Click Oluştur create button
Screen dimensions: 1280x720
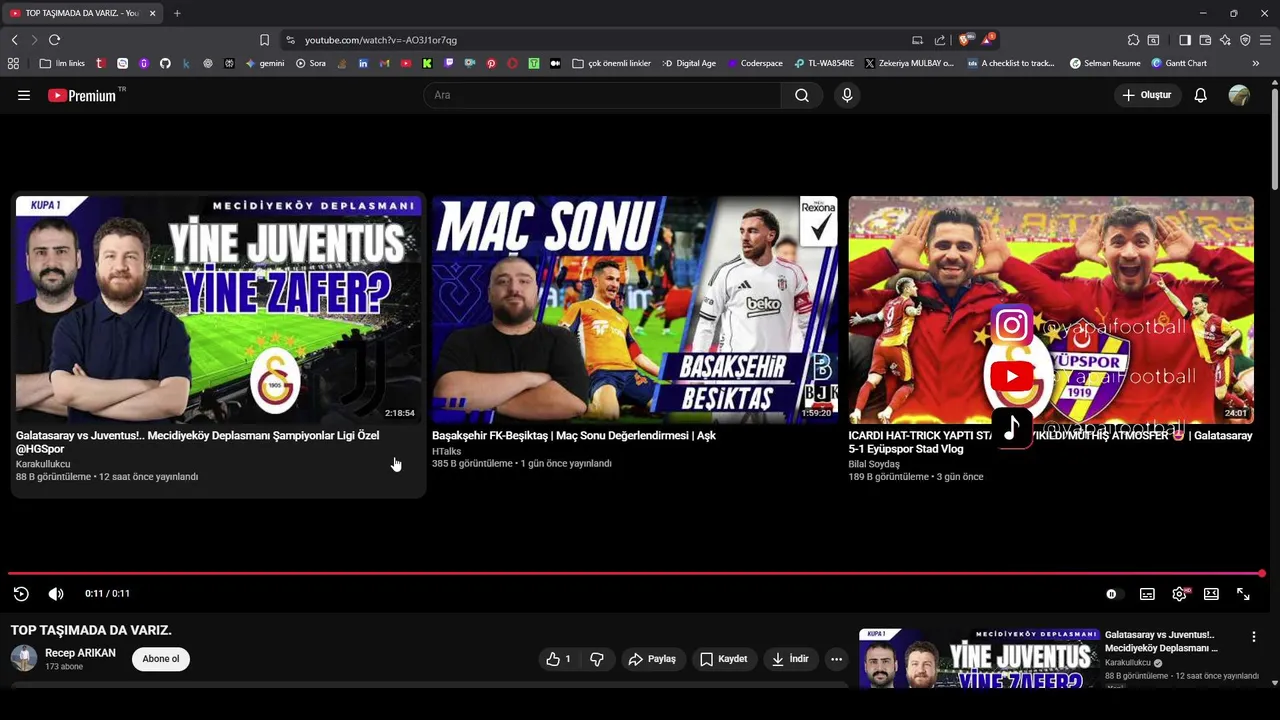(1148, 95)
